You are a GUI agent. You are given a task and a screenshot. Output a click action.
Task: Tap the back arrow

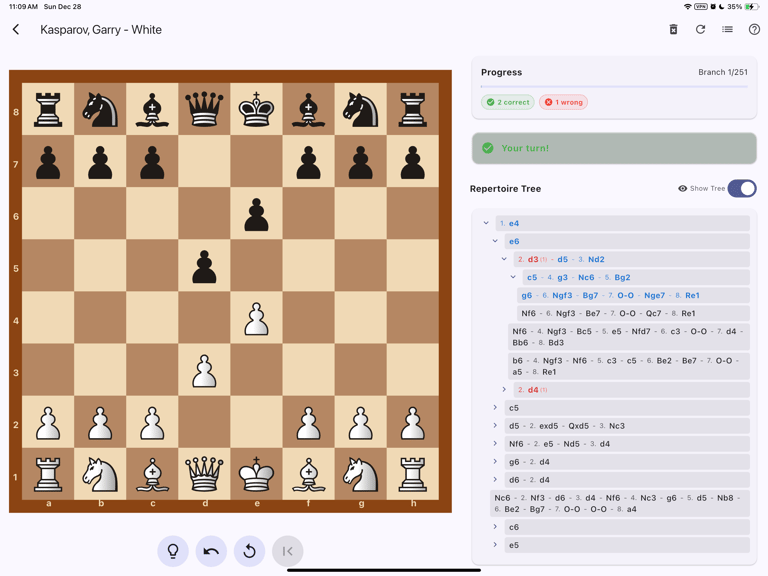click(x=16, y=29)
